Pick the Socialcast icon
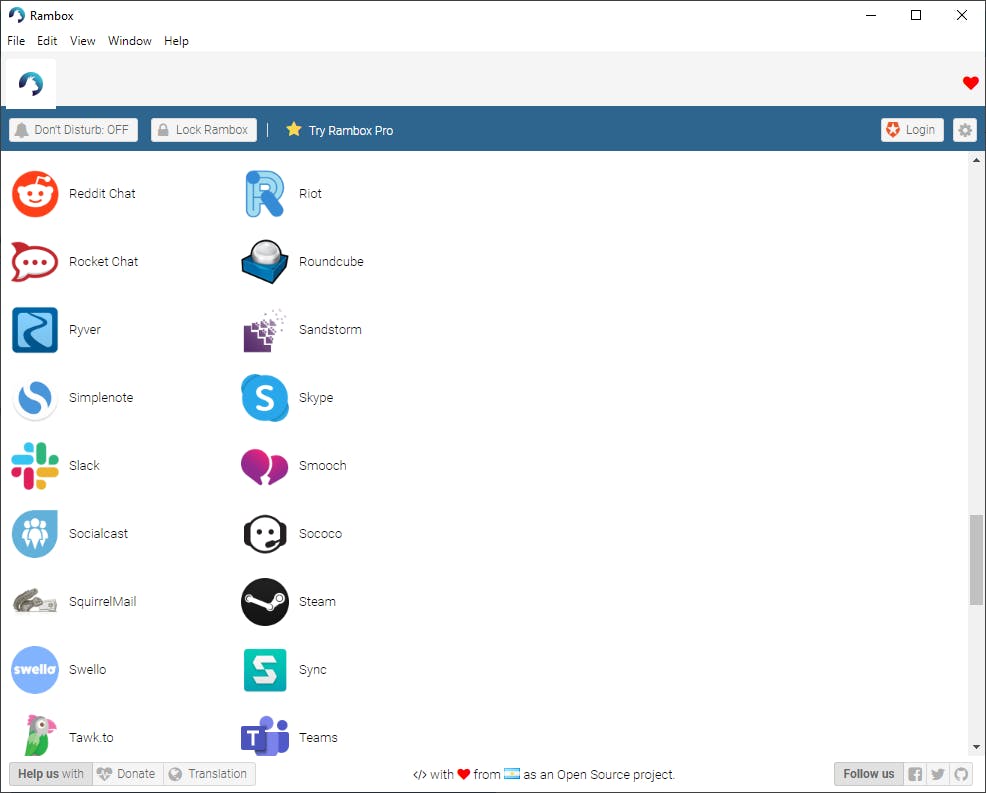 (35, 534)
